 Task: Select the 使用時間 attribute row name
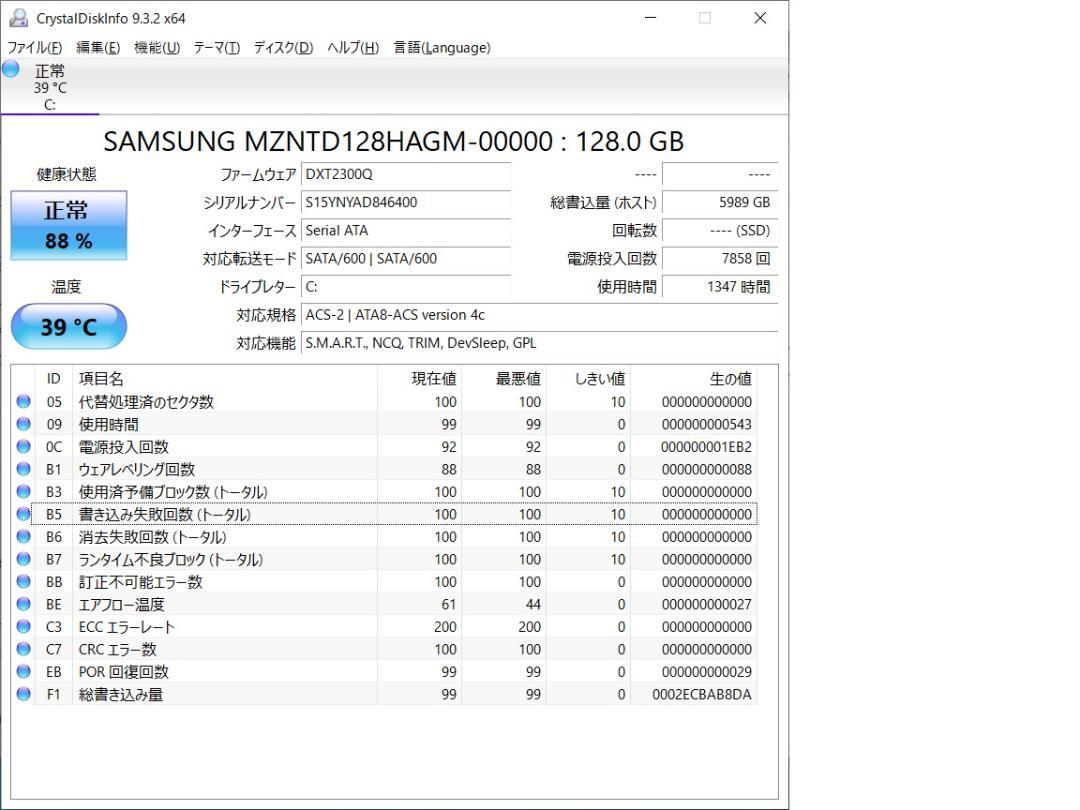coord(108,424)
